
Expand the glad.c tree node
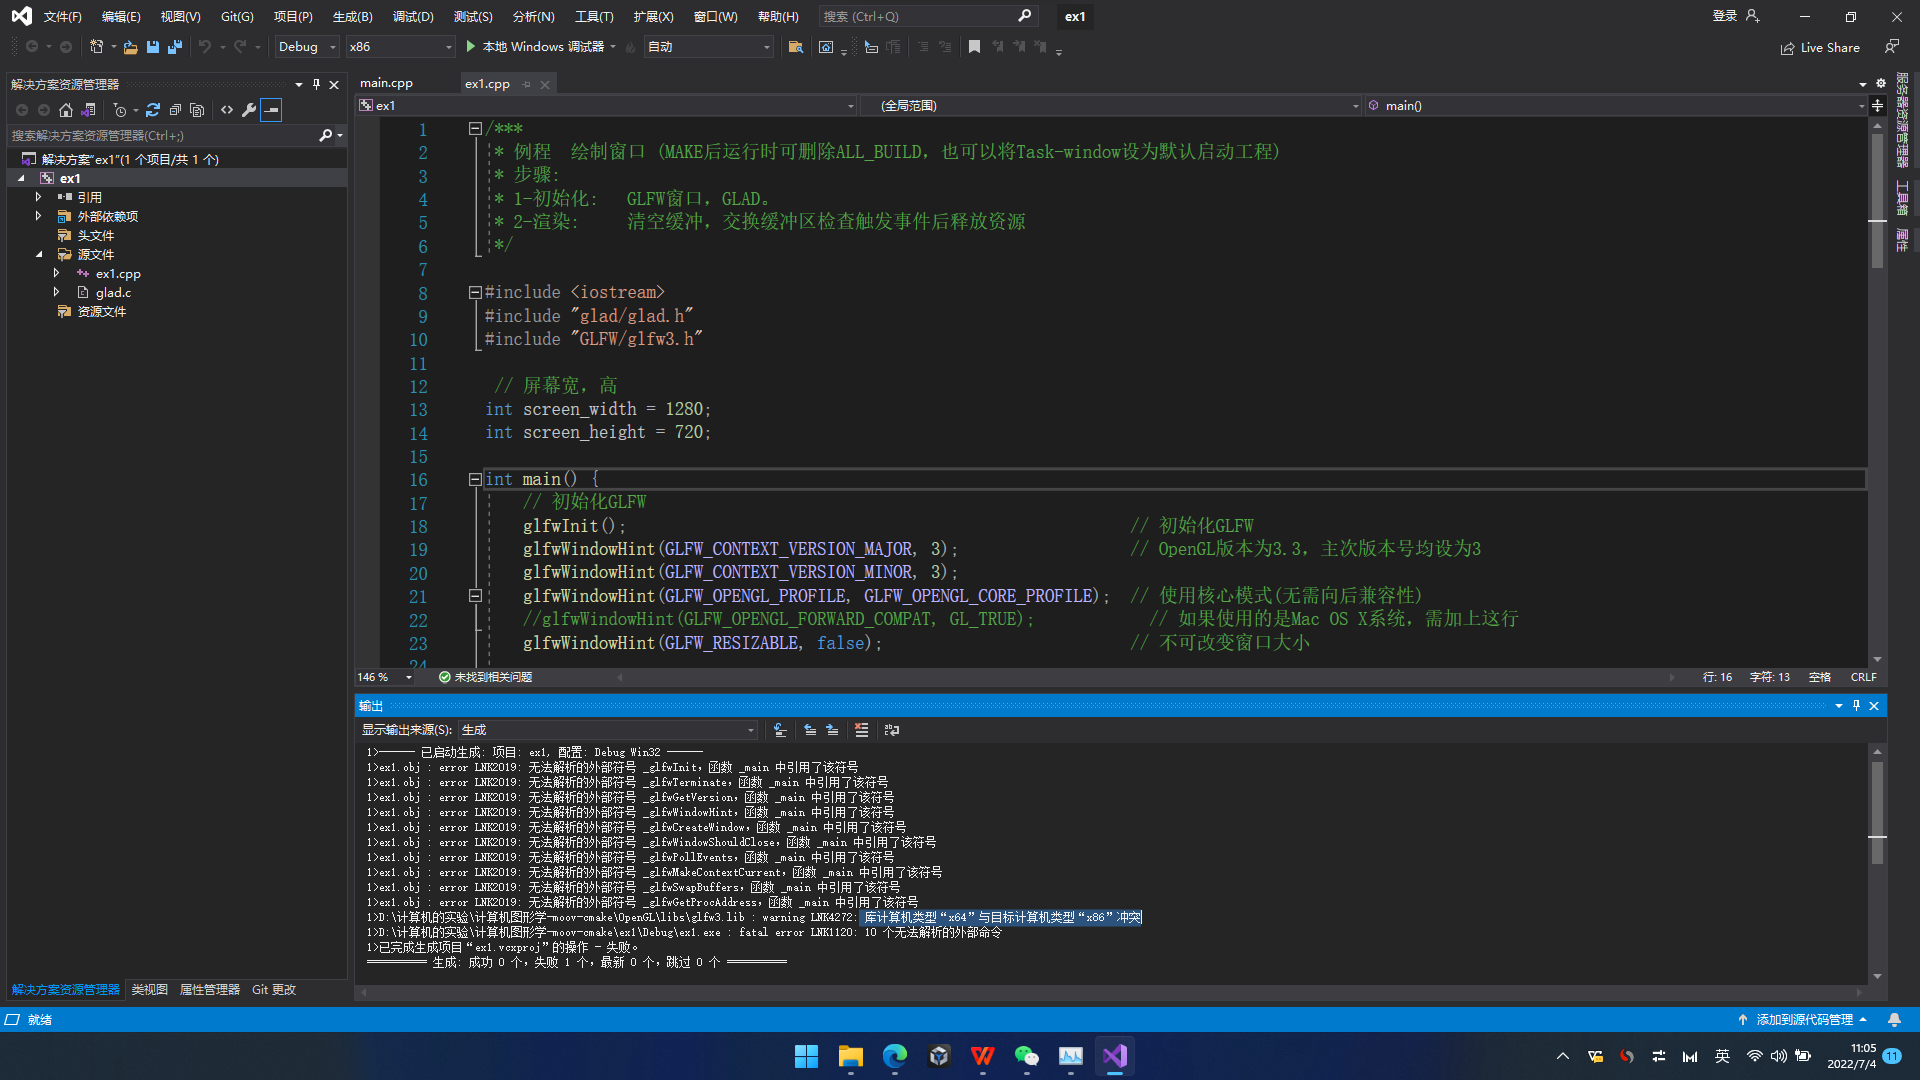(x=57, y=292)
